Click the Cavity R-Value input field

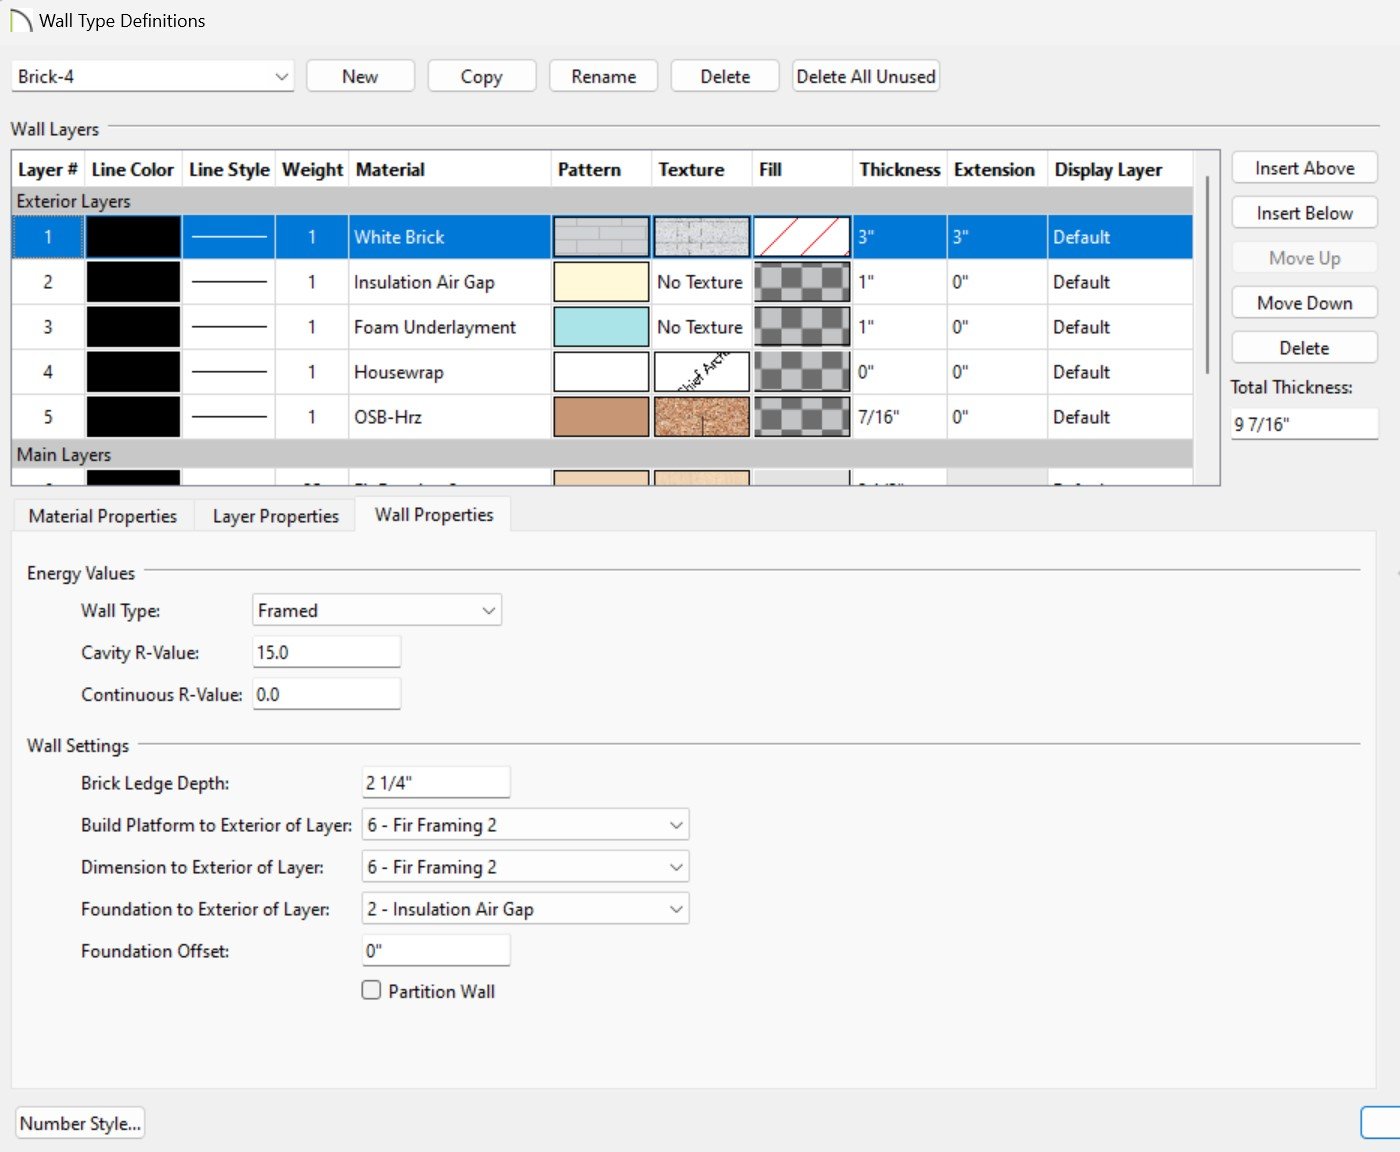[326, 652]
